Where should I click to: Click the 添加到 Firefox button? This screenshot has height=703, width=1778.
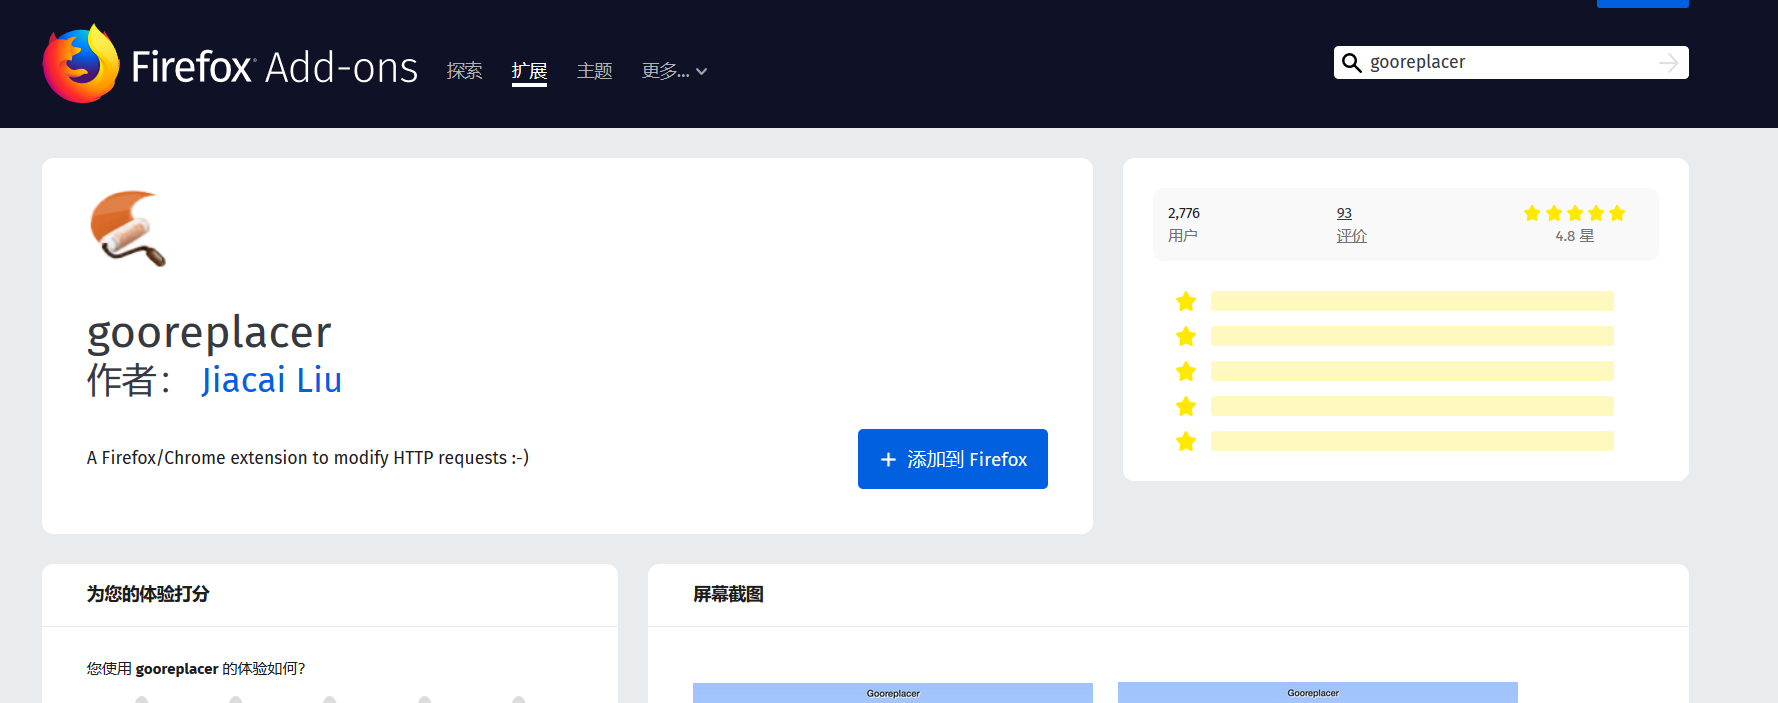[952, 459]
